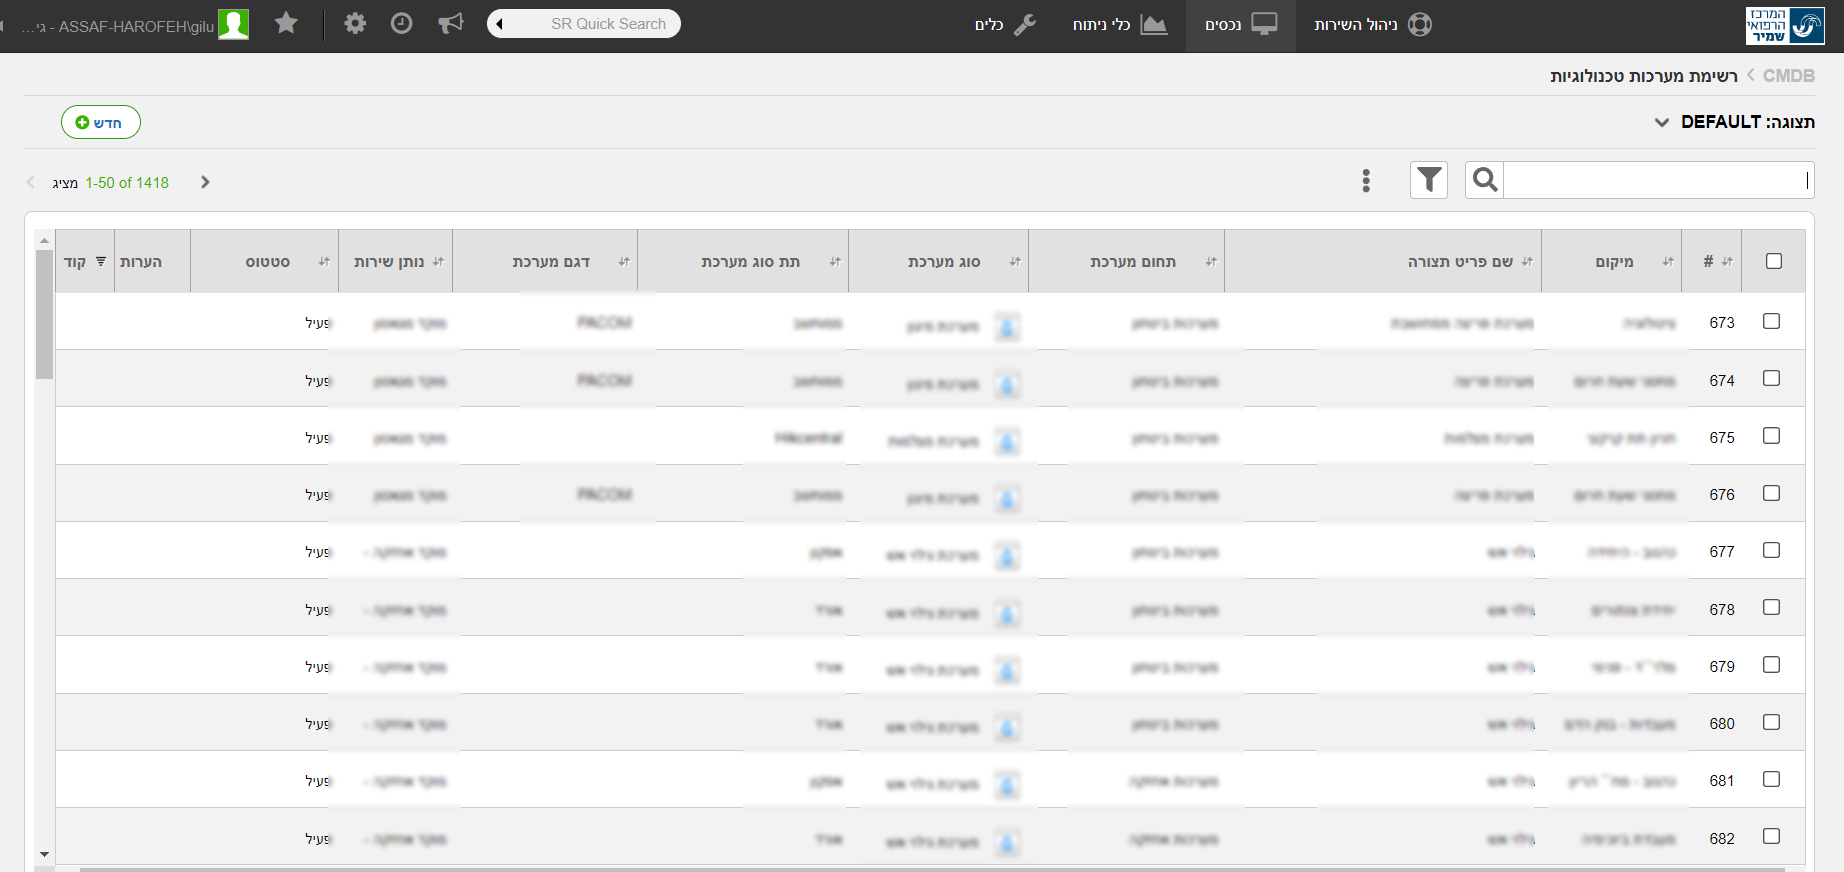This screenshot has width=1844, height=872.
Task: Click row number 681
Action: click(x=1722, y=780)
